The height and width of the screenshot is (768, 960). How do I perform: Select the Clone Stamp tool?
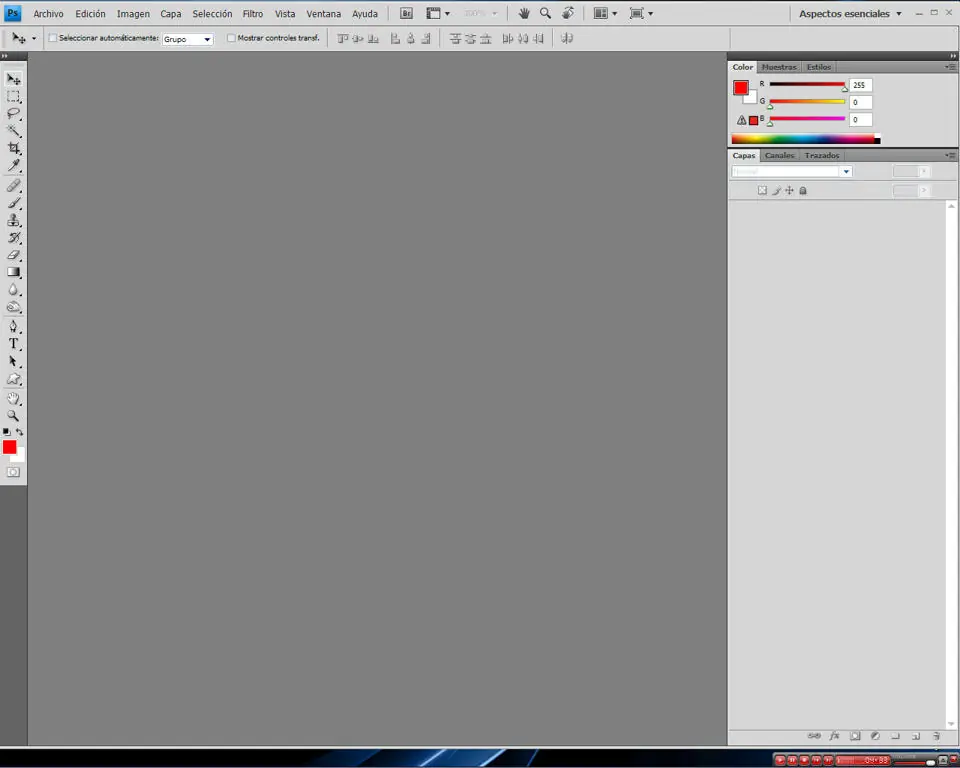click(13, 220)
